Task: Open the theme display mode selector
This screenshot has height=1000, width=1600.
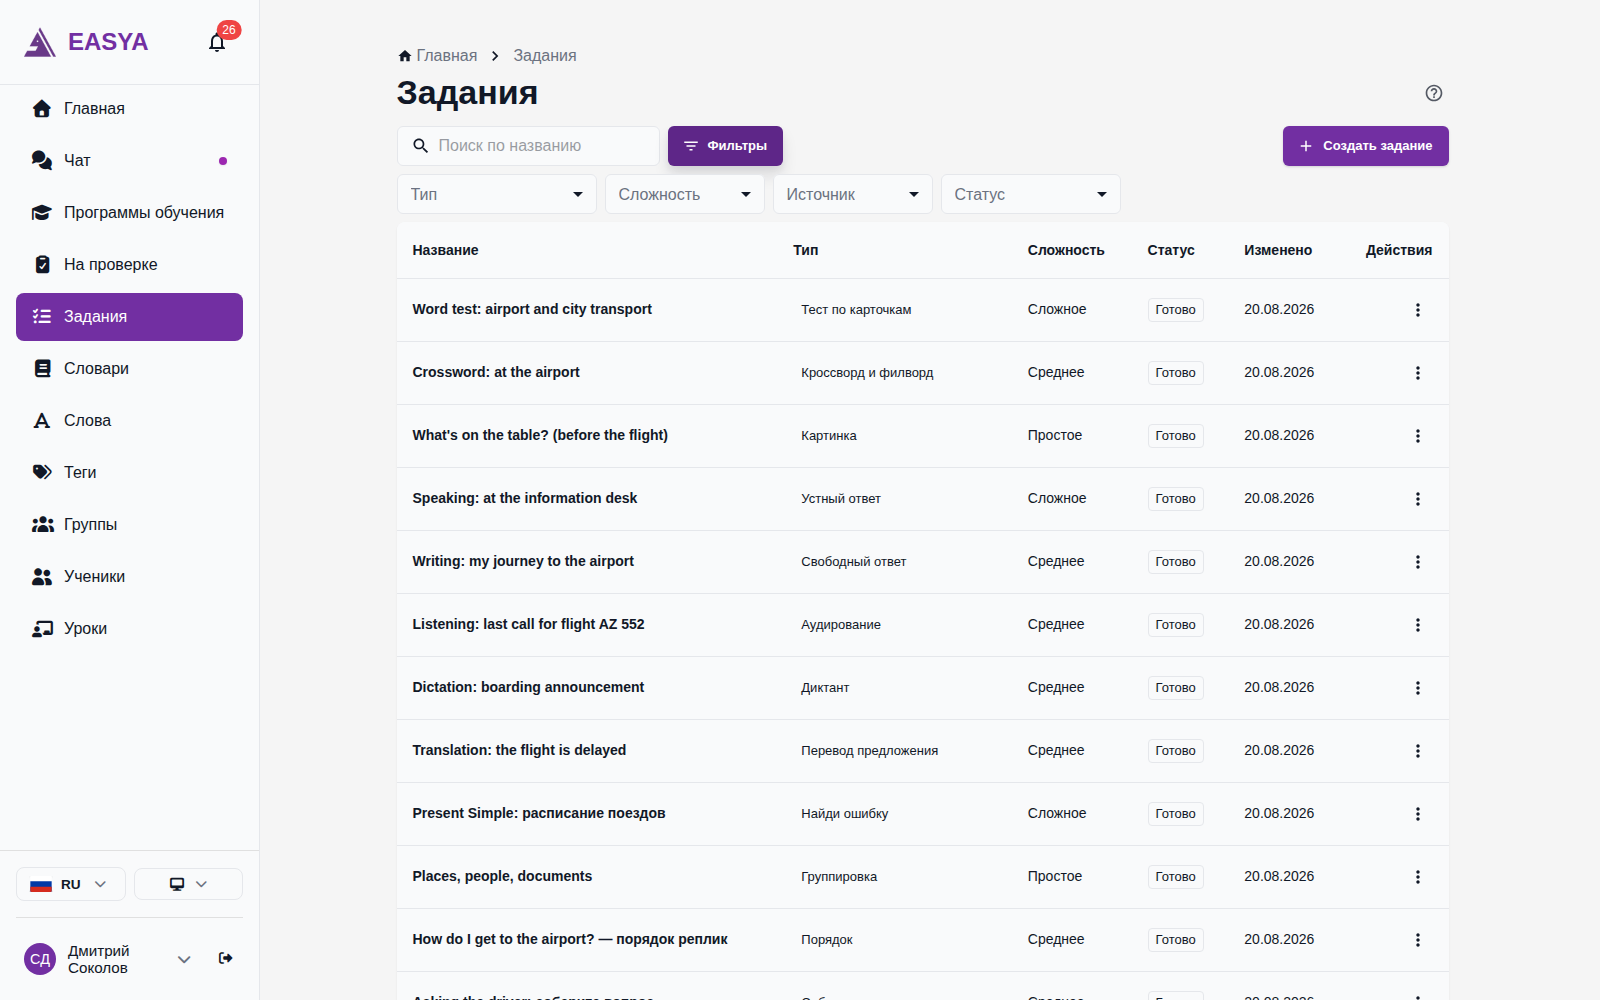Action: coord(188,884)
